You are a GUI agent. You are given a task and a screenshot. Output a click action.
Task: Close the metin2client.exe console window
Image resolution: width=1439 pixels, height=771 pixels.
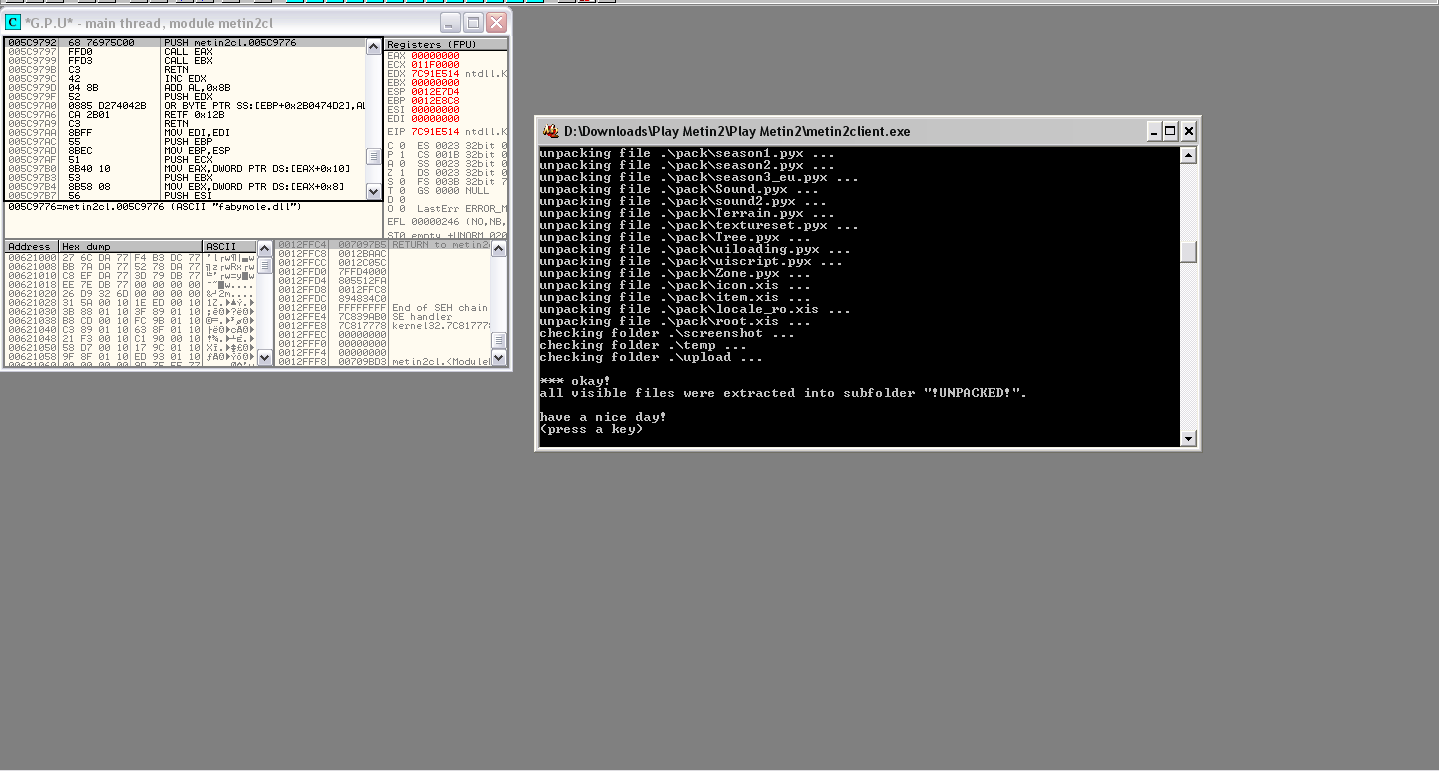[1189, 131]
